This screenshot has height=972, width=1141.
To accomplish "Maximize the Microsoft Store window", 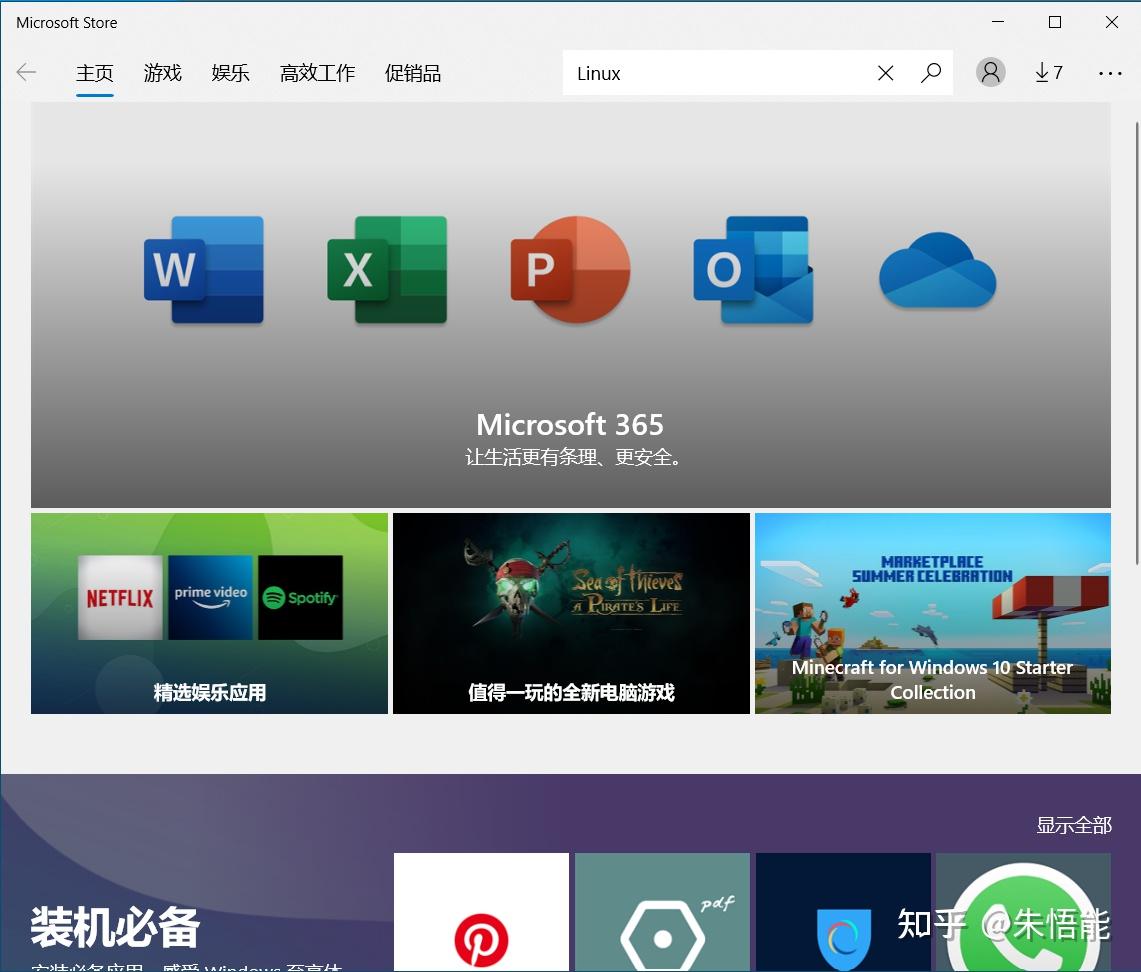I will [x=1054, y=22].
